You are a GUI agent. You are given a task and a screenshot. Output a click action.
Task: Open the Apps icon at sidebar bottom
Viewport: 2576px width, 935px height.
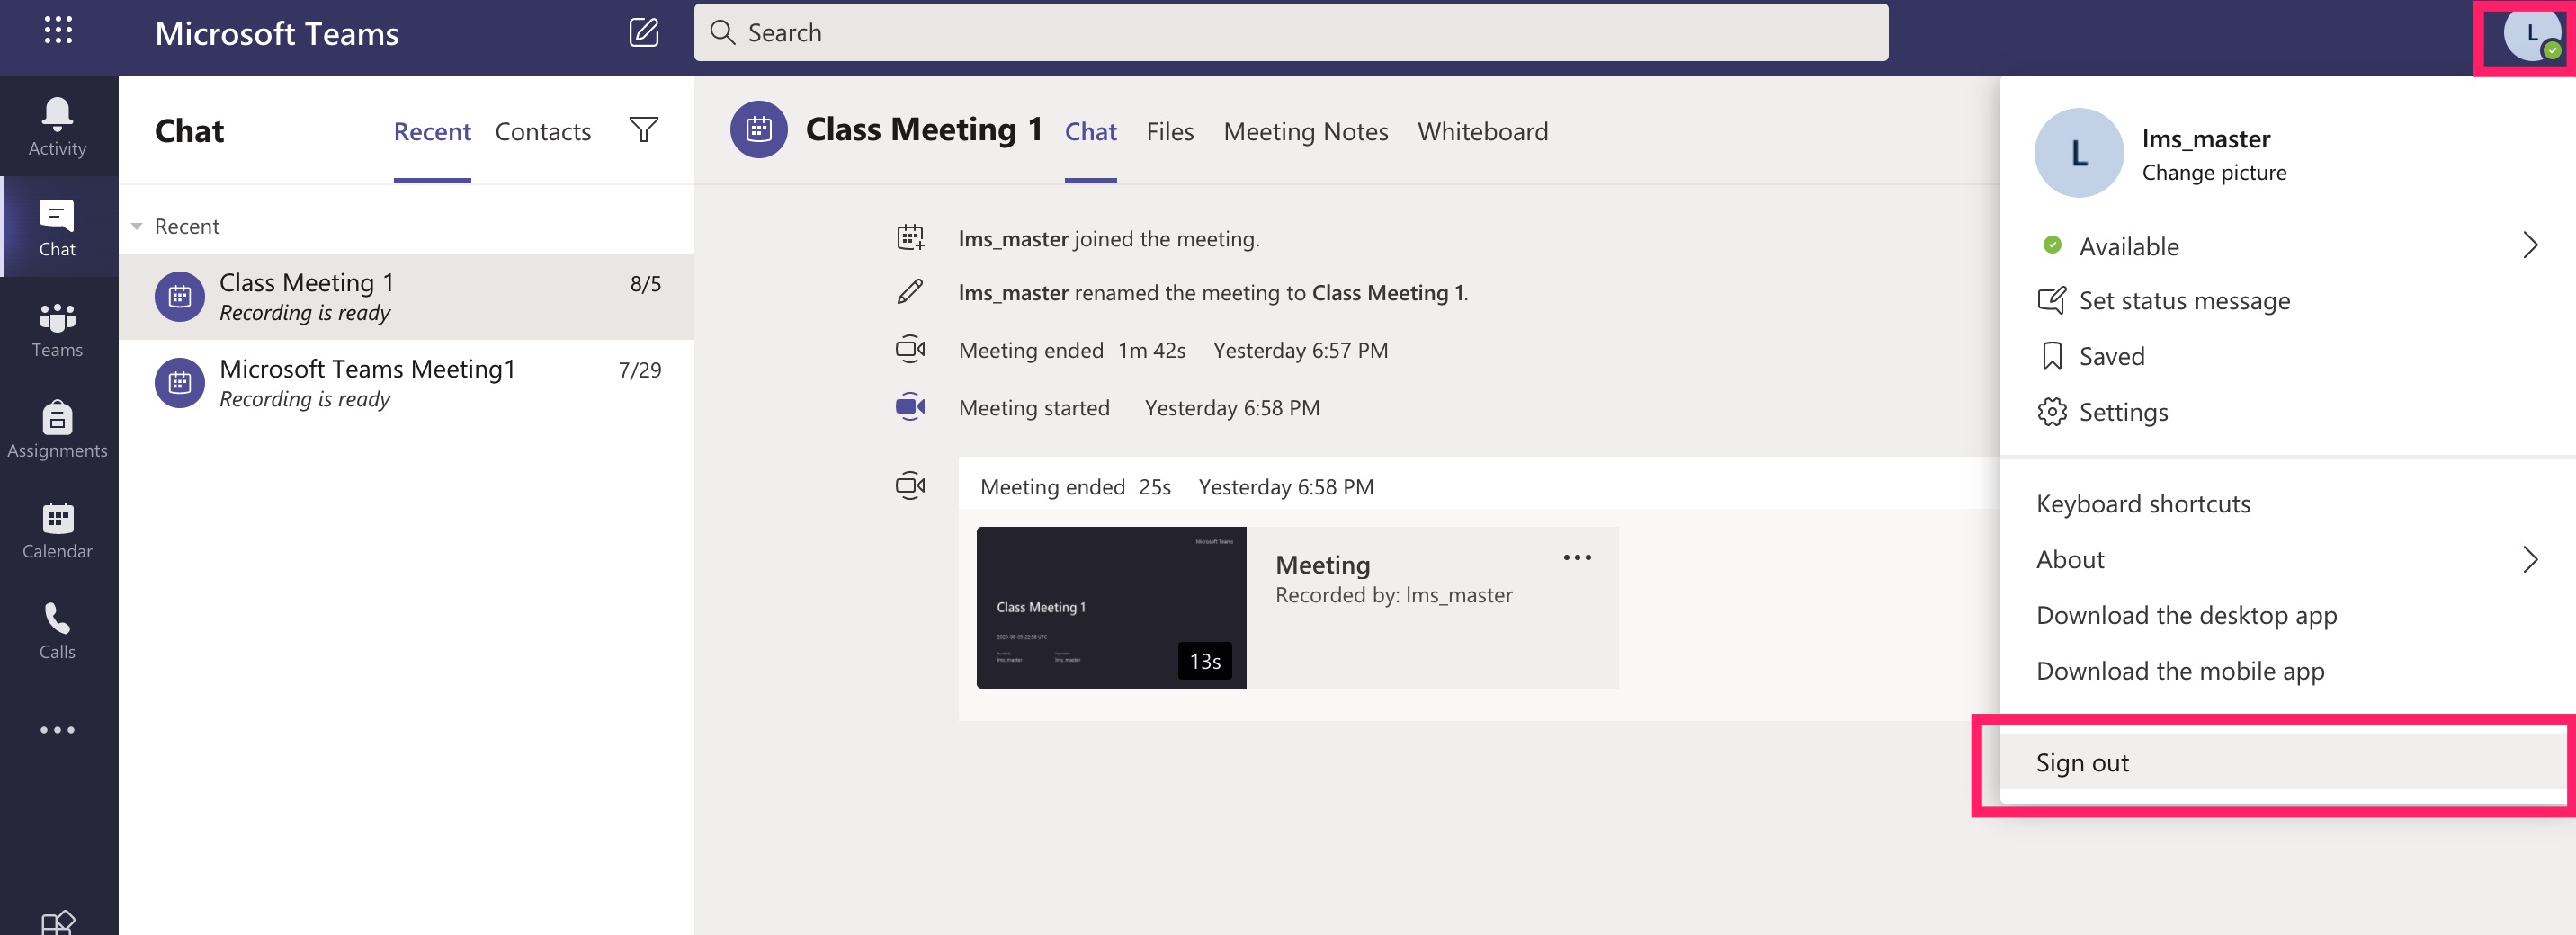[x=58, y=922]
